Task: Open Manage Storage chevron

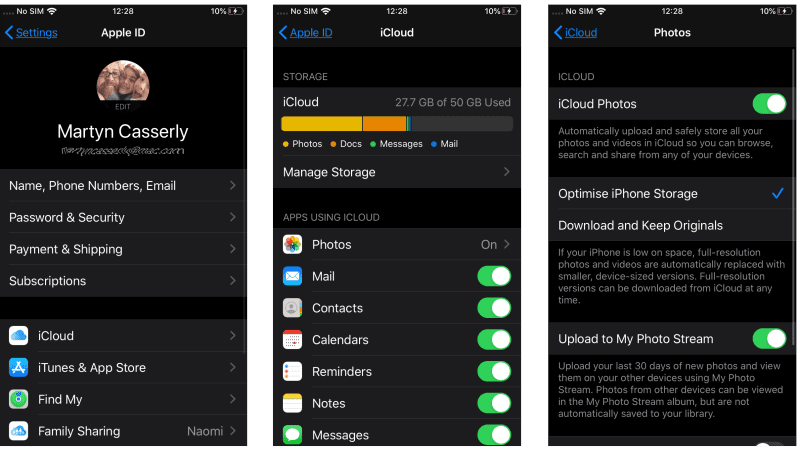Action: pos(507,171)
